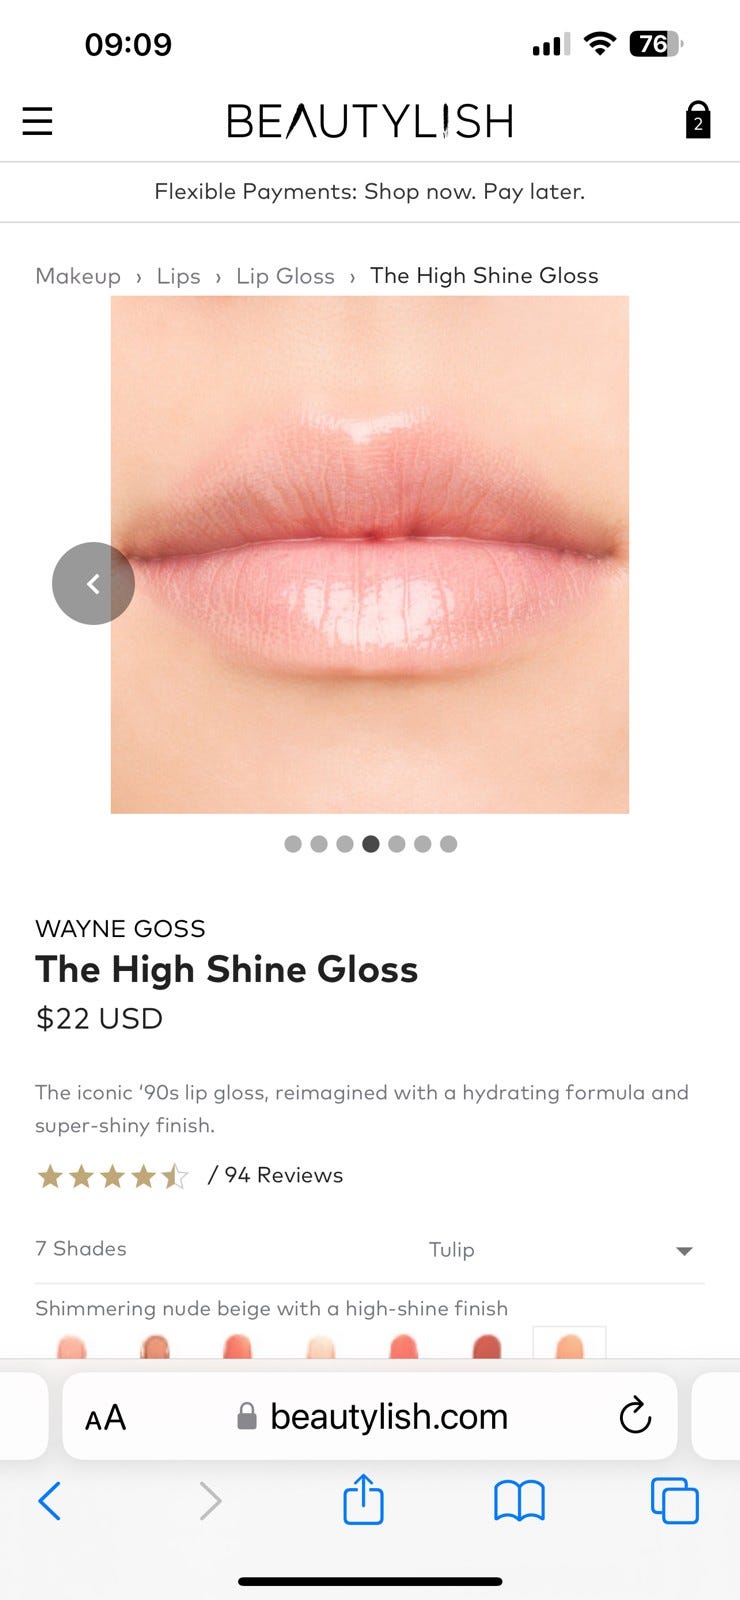
Task: Navigate back with Safari back arrow
Action: coord(49,1501)
